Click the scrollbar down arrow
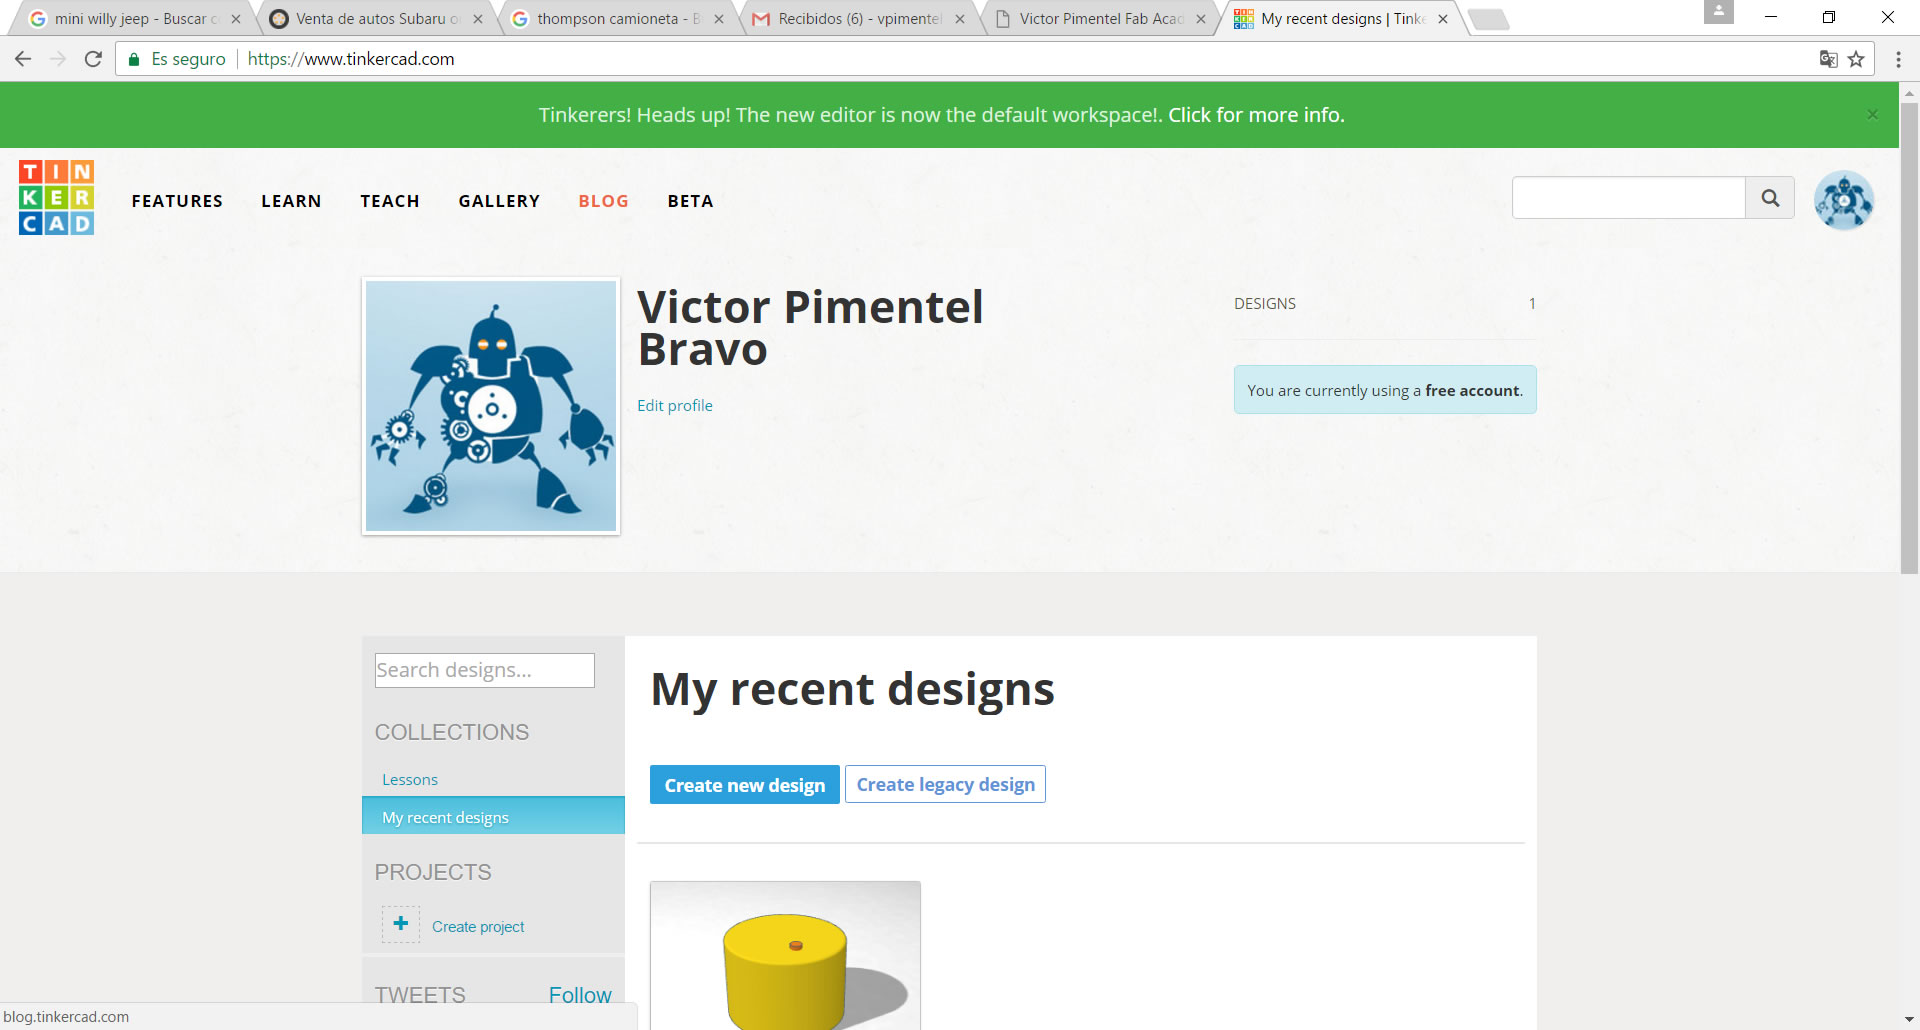The image size is (1920, 1030). (1909, 1019)
